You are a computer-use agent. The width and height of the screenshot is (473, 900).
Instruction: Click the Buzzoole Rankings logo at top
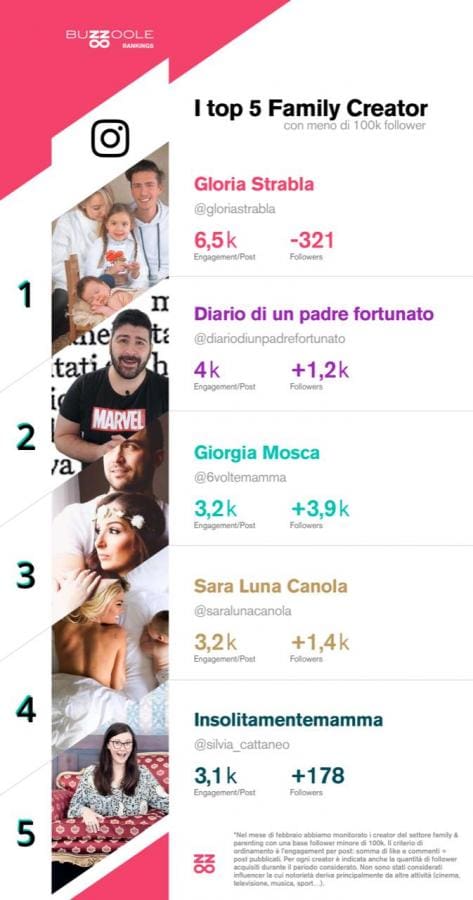pyautogui.click(x=110, y=38)
